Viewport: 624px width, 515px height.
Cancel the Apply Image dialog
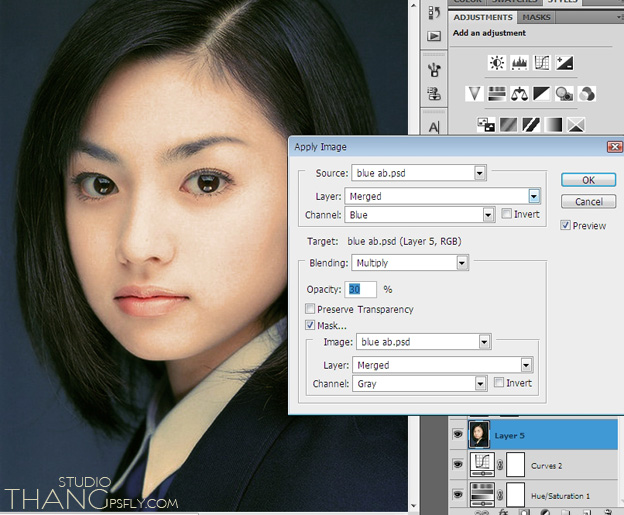pos(589,201)
